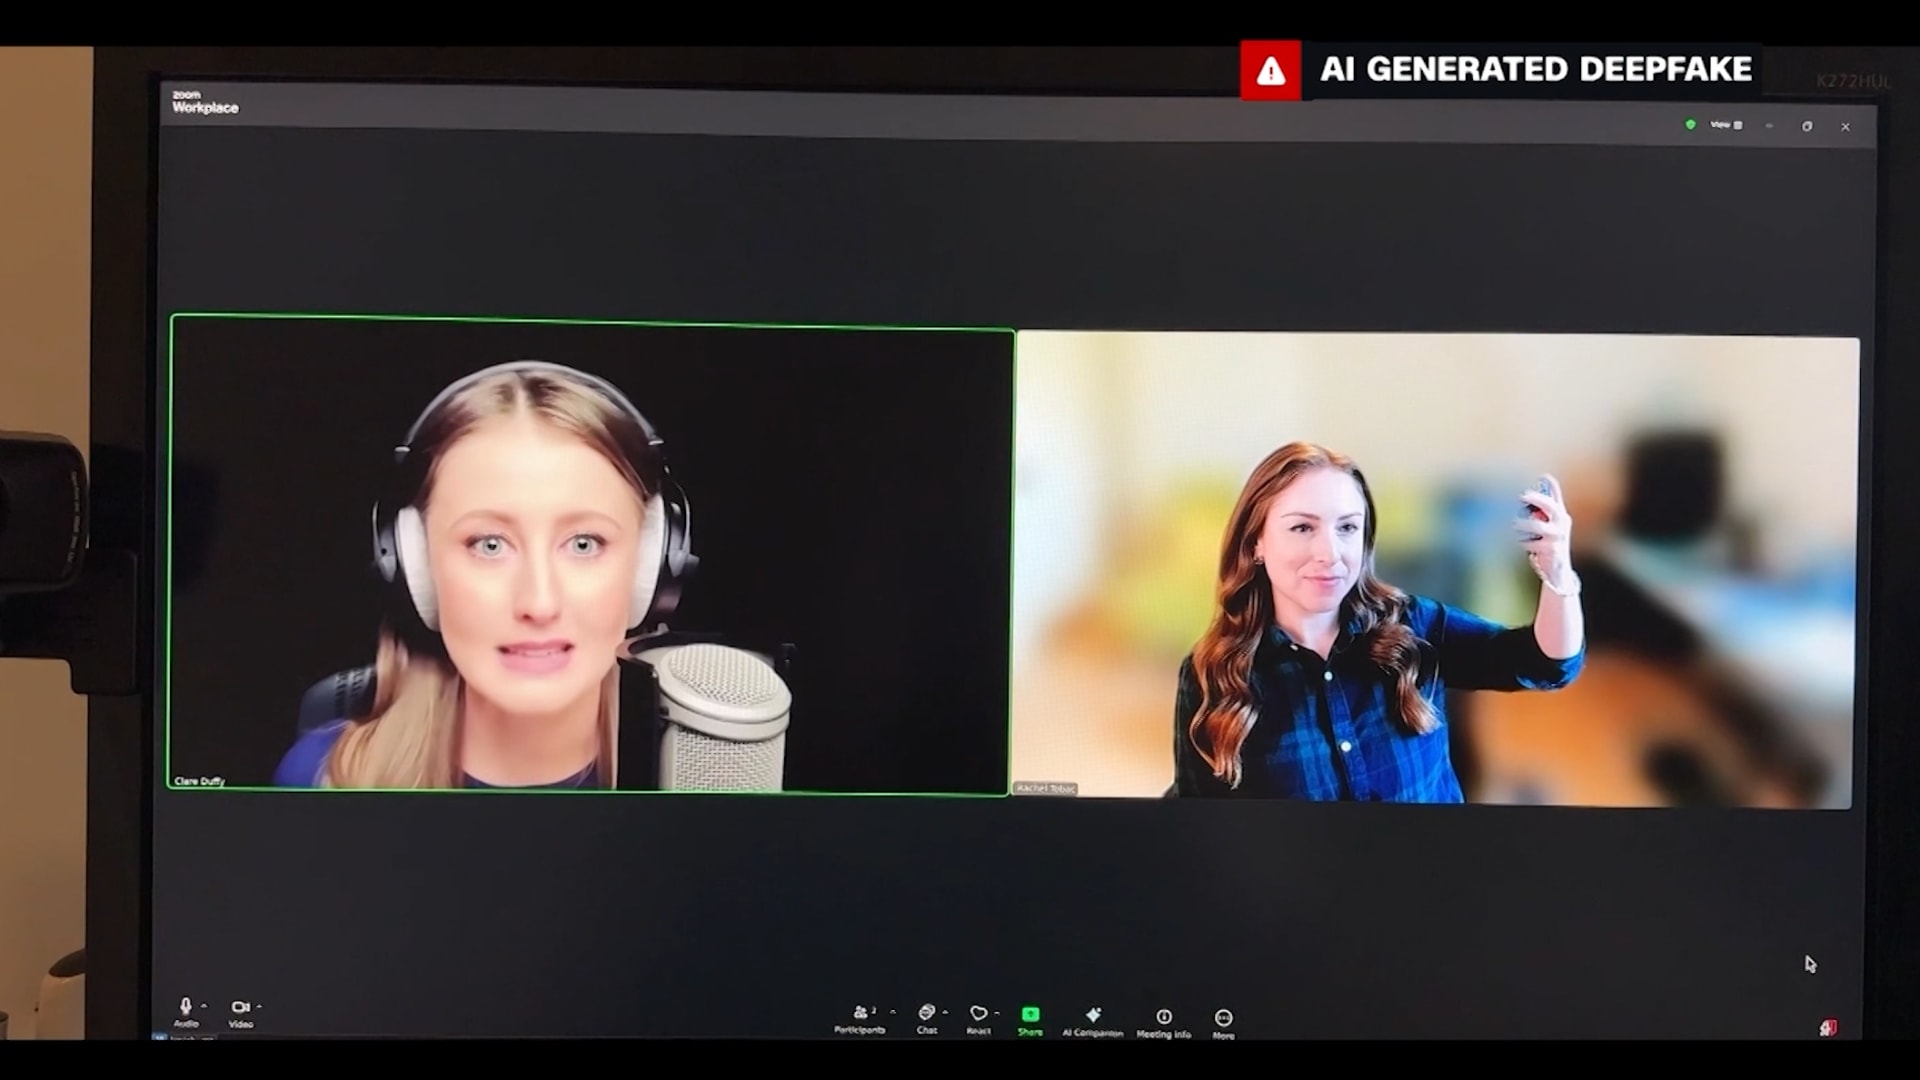This screenshot has height=1080, width=1920.
Task: Open the View layout menu
Action: [1725, 125]
